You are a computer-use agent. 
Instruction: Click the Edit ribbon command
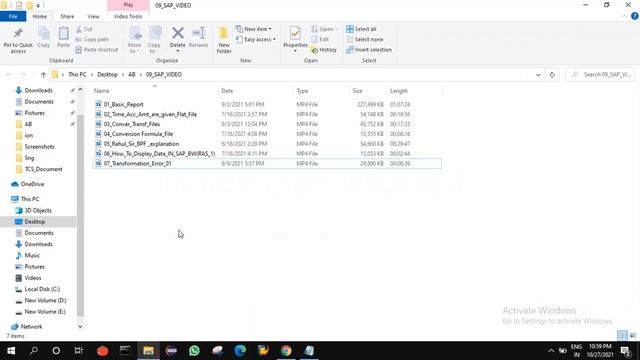coord(320,40)
